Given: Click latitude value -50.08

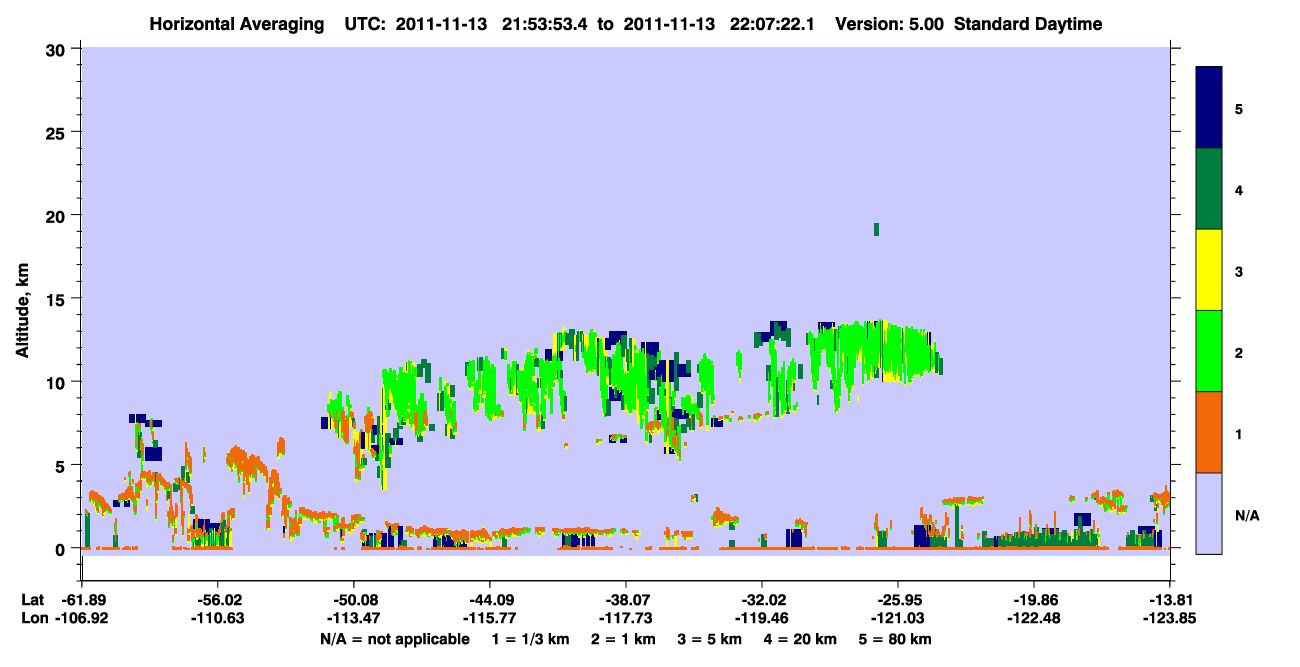Looking at the screenshot, I should pos(354,600).
